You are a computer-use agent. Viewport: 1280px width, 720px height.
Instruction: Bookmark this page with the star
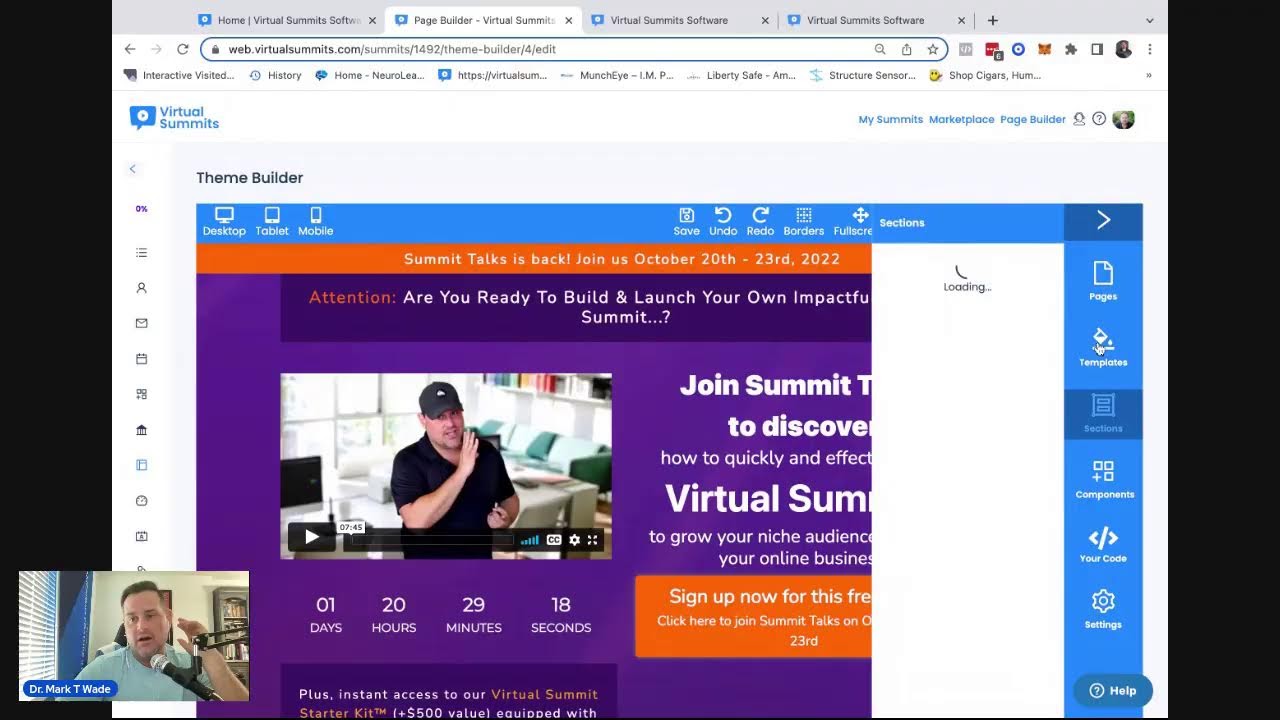[932, 49]
